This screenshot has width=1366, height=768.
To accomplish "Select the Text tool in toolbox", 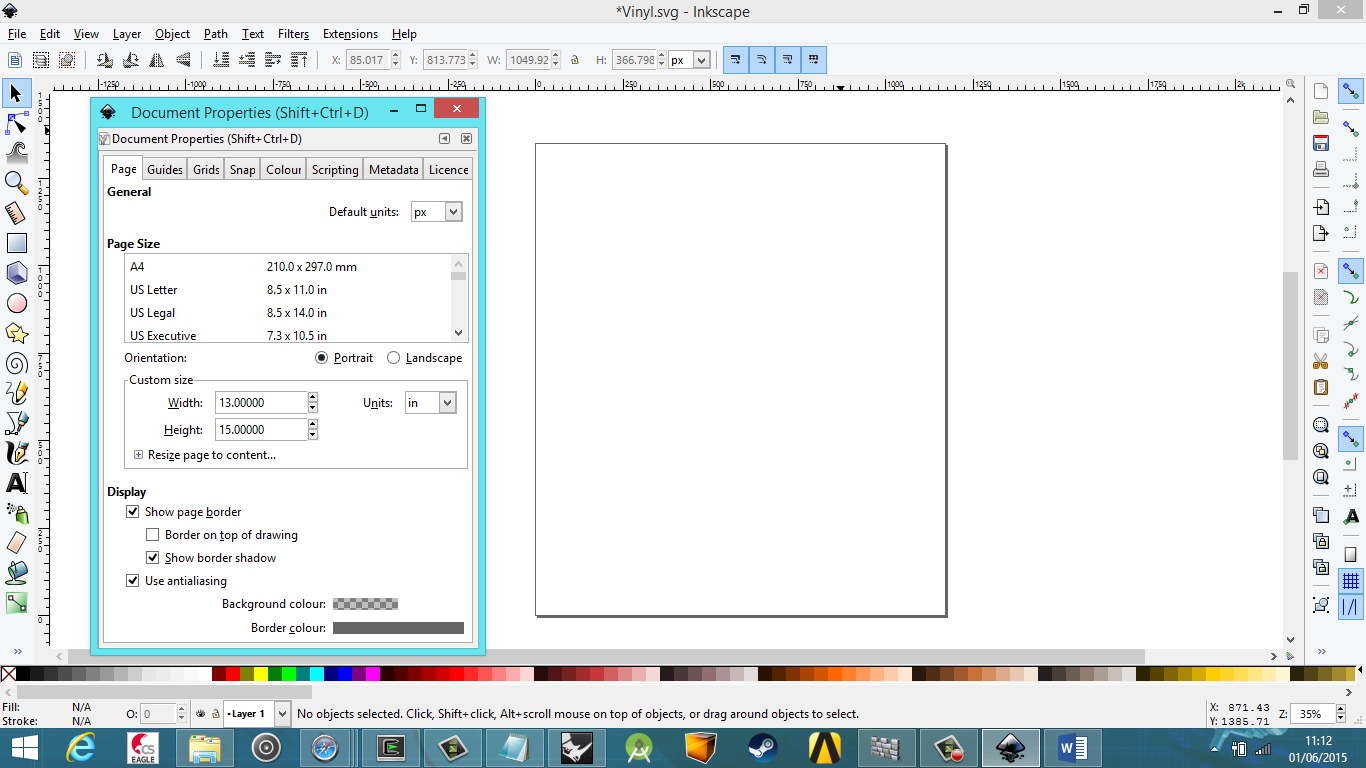I will click(16, 483).
